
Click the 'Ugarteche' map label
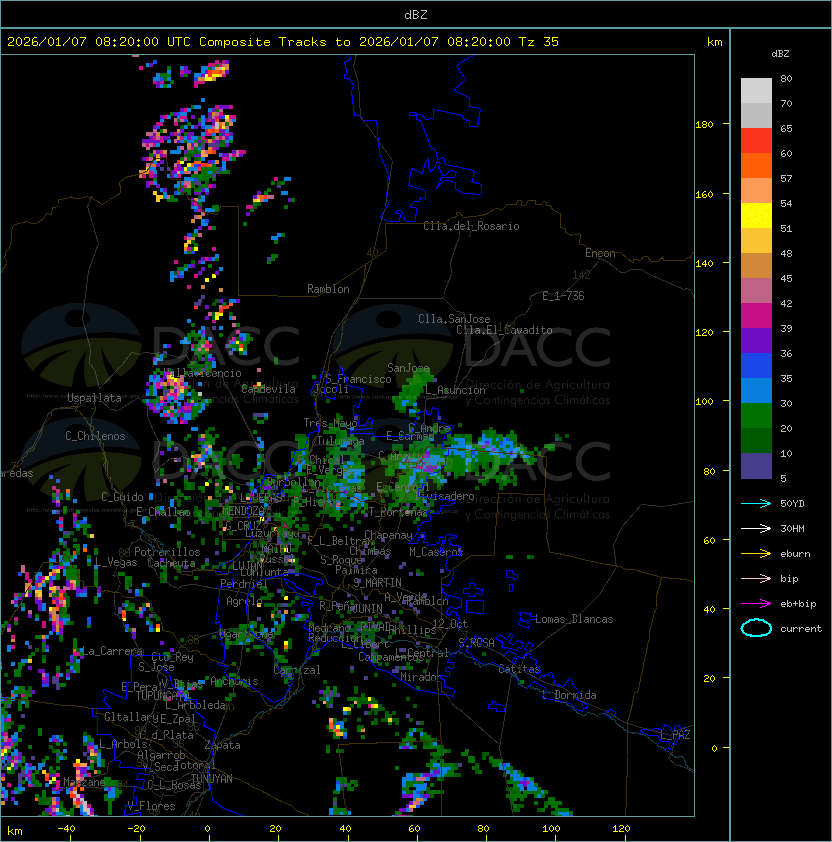pyautogui.click(x=247, y=634)
